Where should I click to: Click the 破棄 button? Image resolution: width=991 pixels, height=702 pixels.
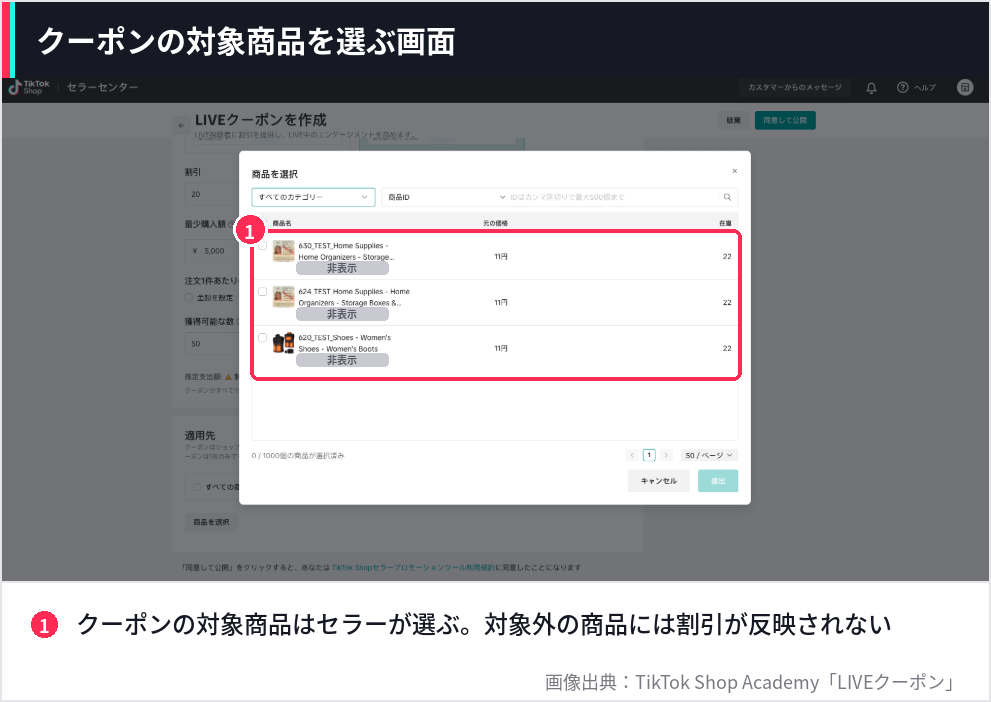click(x=733, y=120)
